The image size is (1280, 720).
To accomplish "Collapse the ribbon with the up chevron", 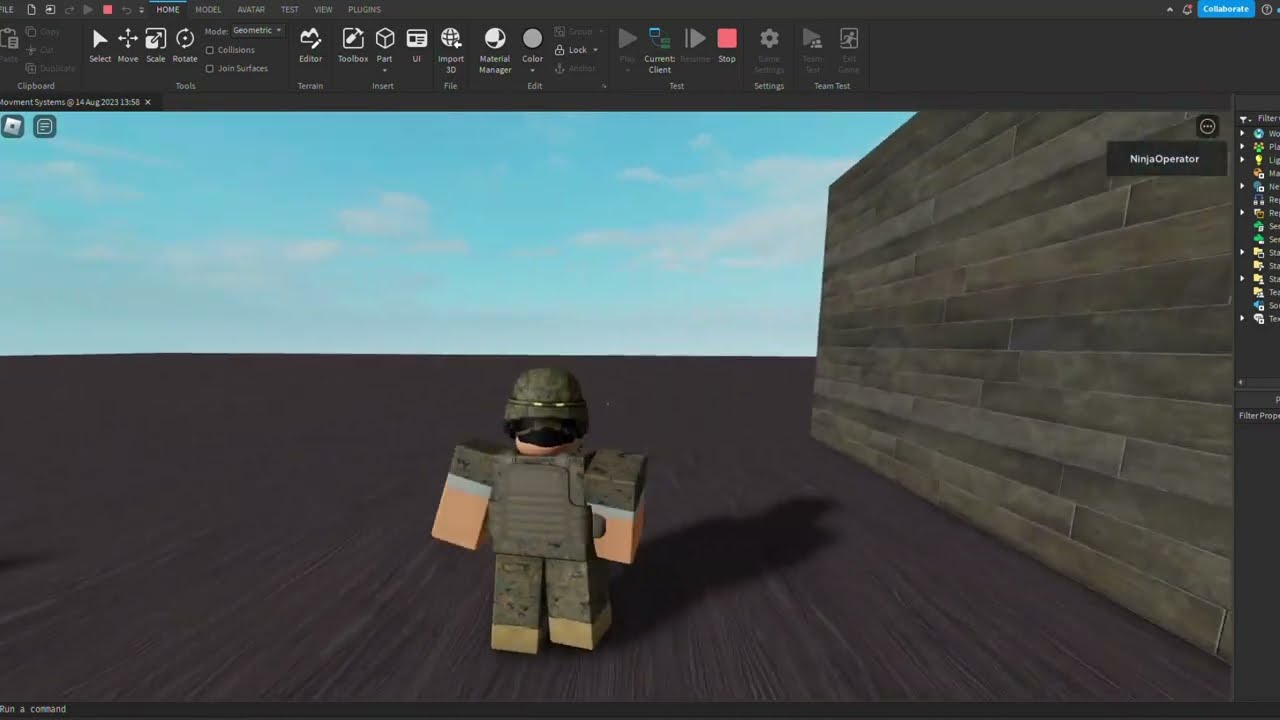I will [x=1170, y=9].
